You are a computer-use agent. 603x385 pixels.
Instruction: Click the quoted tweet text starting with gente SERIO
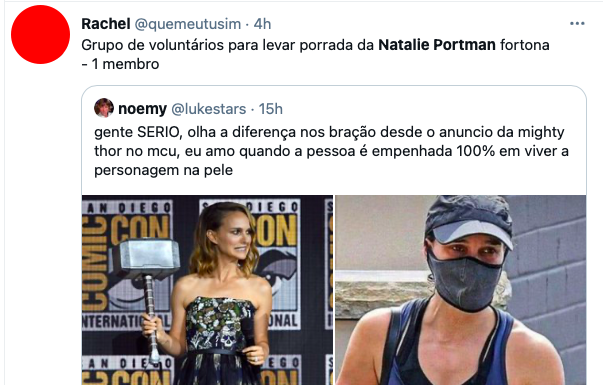pyautogui.click(x=331, y=151)
